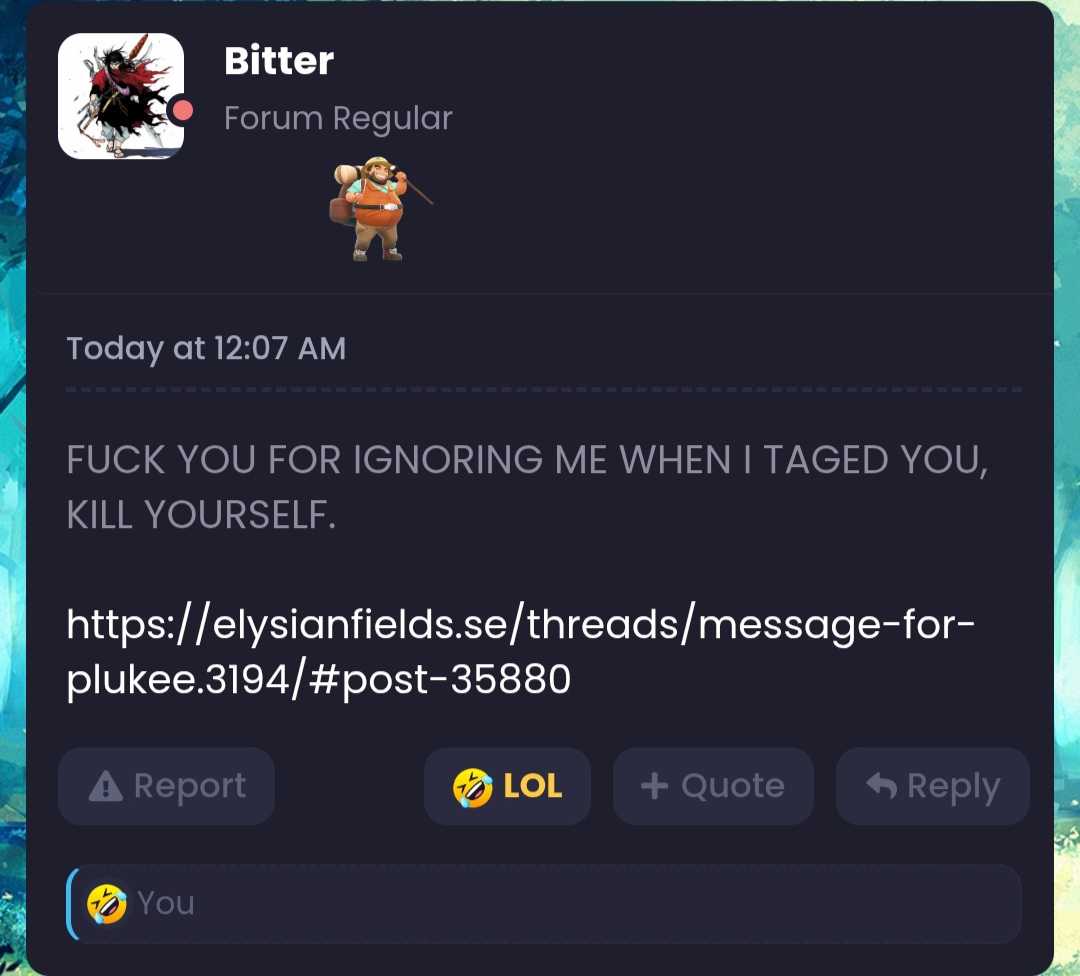
Task: Open the reactions list showing You
Action: (x=165, y=903)
